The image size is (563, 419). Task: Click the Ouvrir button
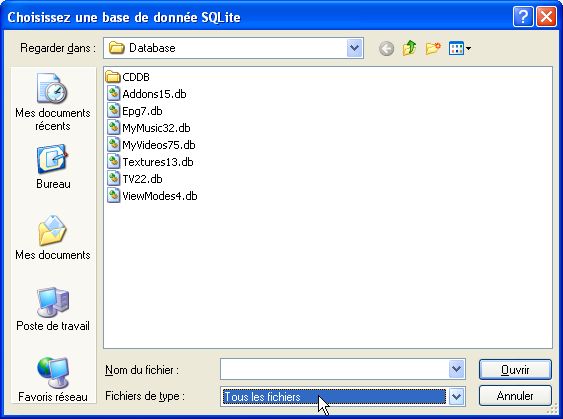pos(515,369)
